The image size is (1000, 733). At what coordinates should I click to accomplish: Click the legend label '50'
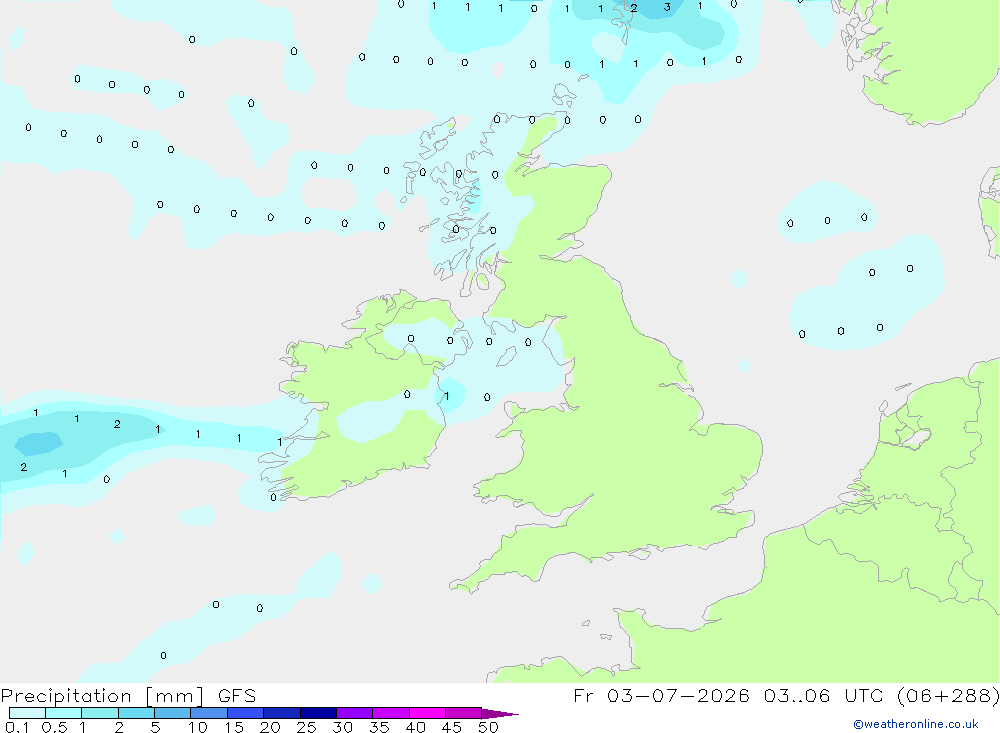coord(488,727)
